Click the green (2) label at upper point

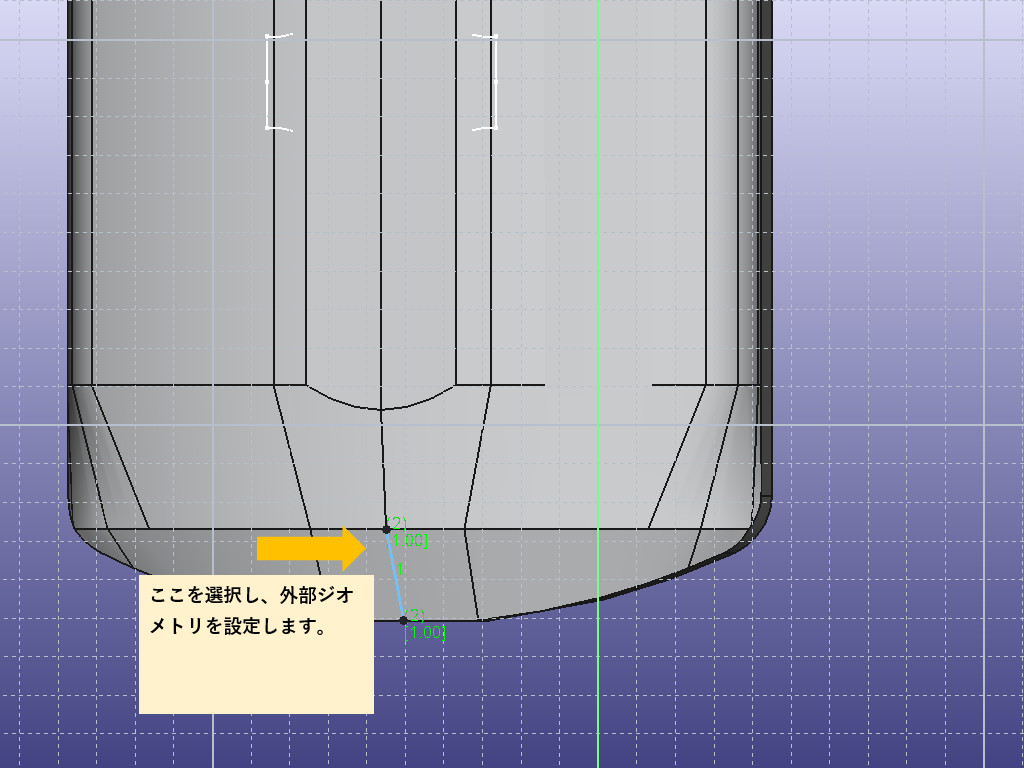pos(396,522)
